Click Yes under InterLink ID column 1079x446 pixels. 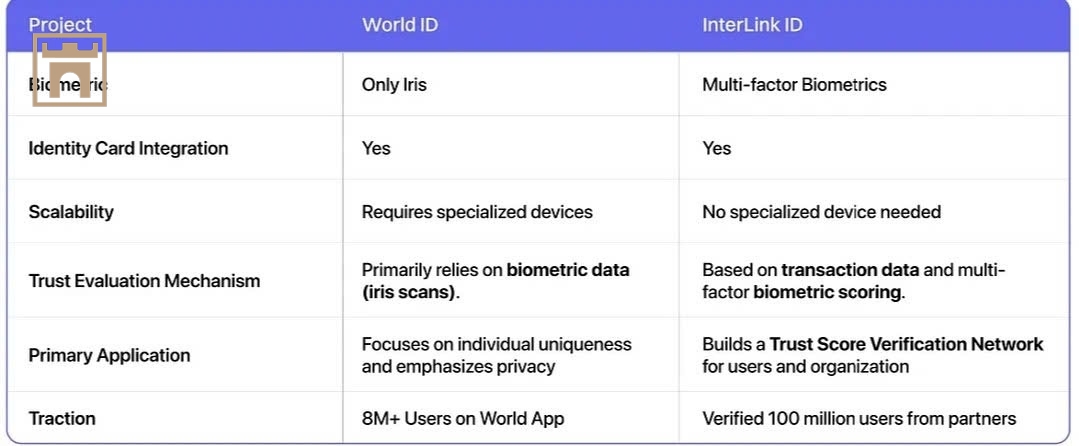click(716, 148)
